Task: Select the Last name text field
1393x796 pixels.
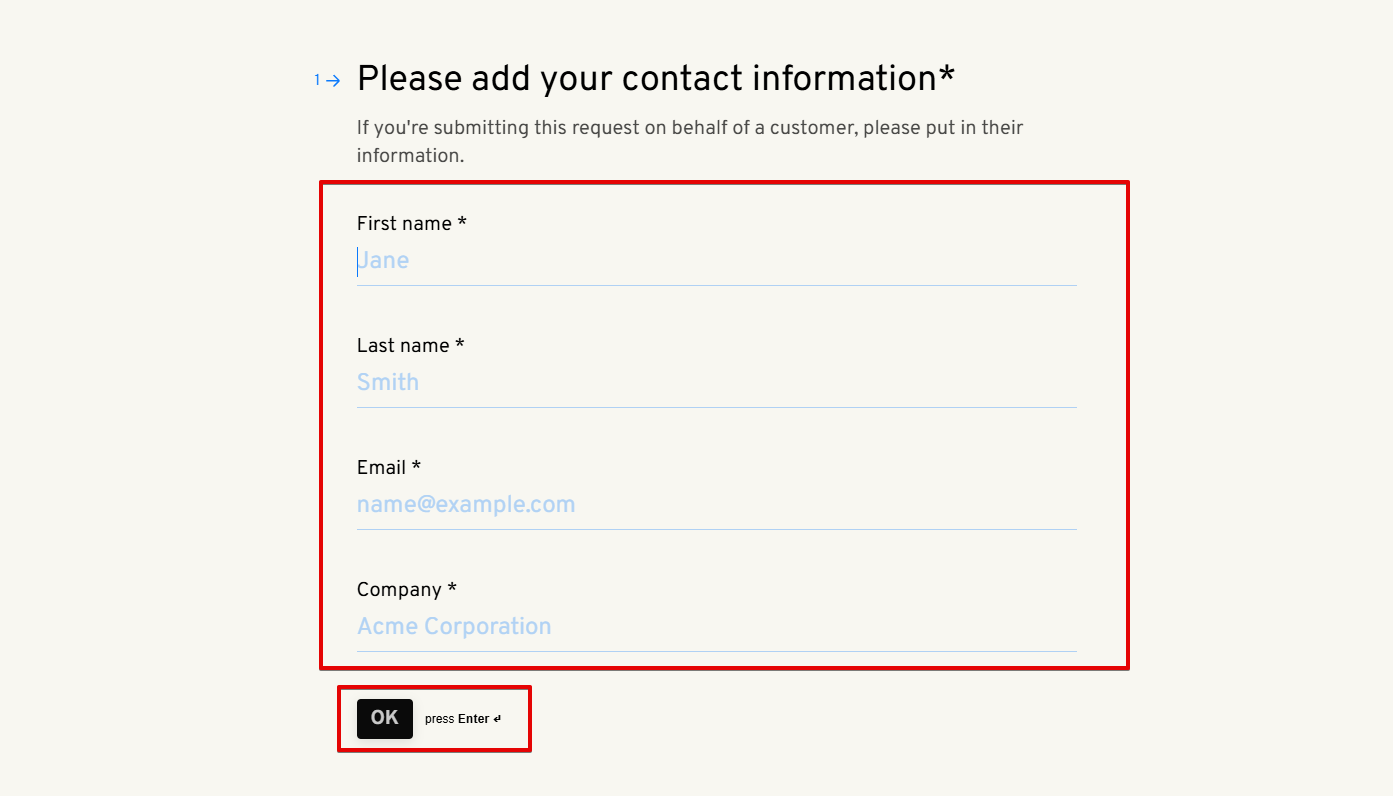Action: [715, 383]
